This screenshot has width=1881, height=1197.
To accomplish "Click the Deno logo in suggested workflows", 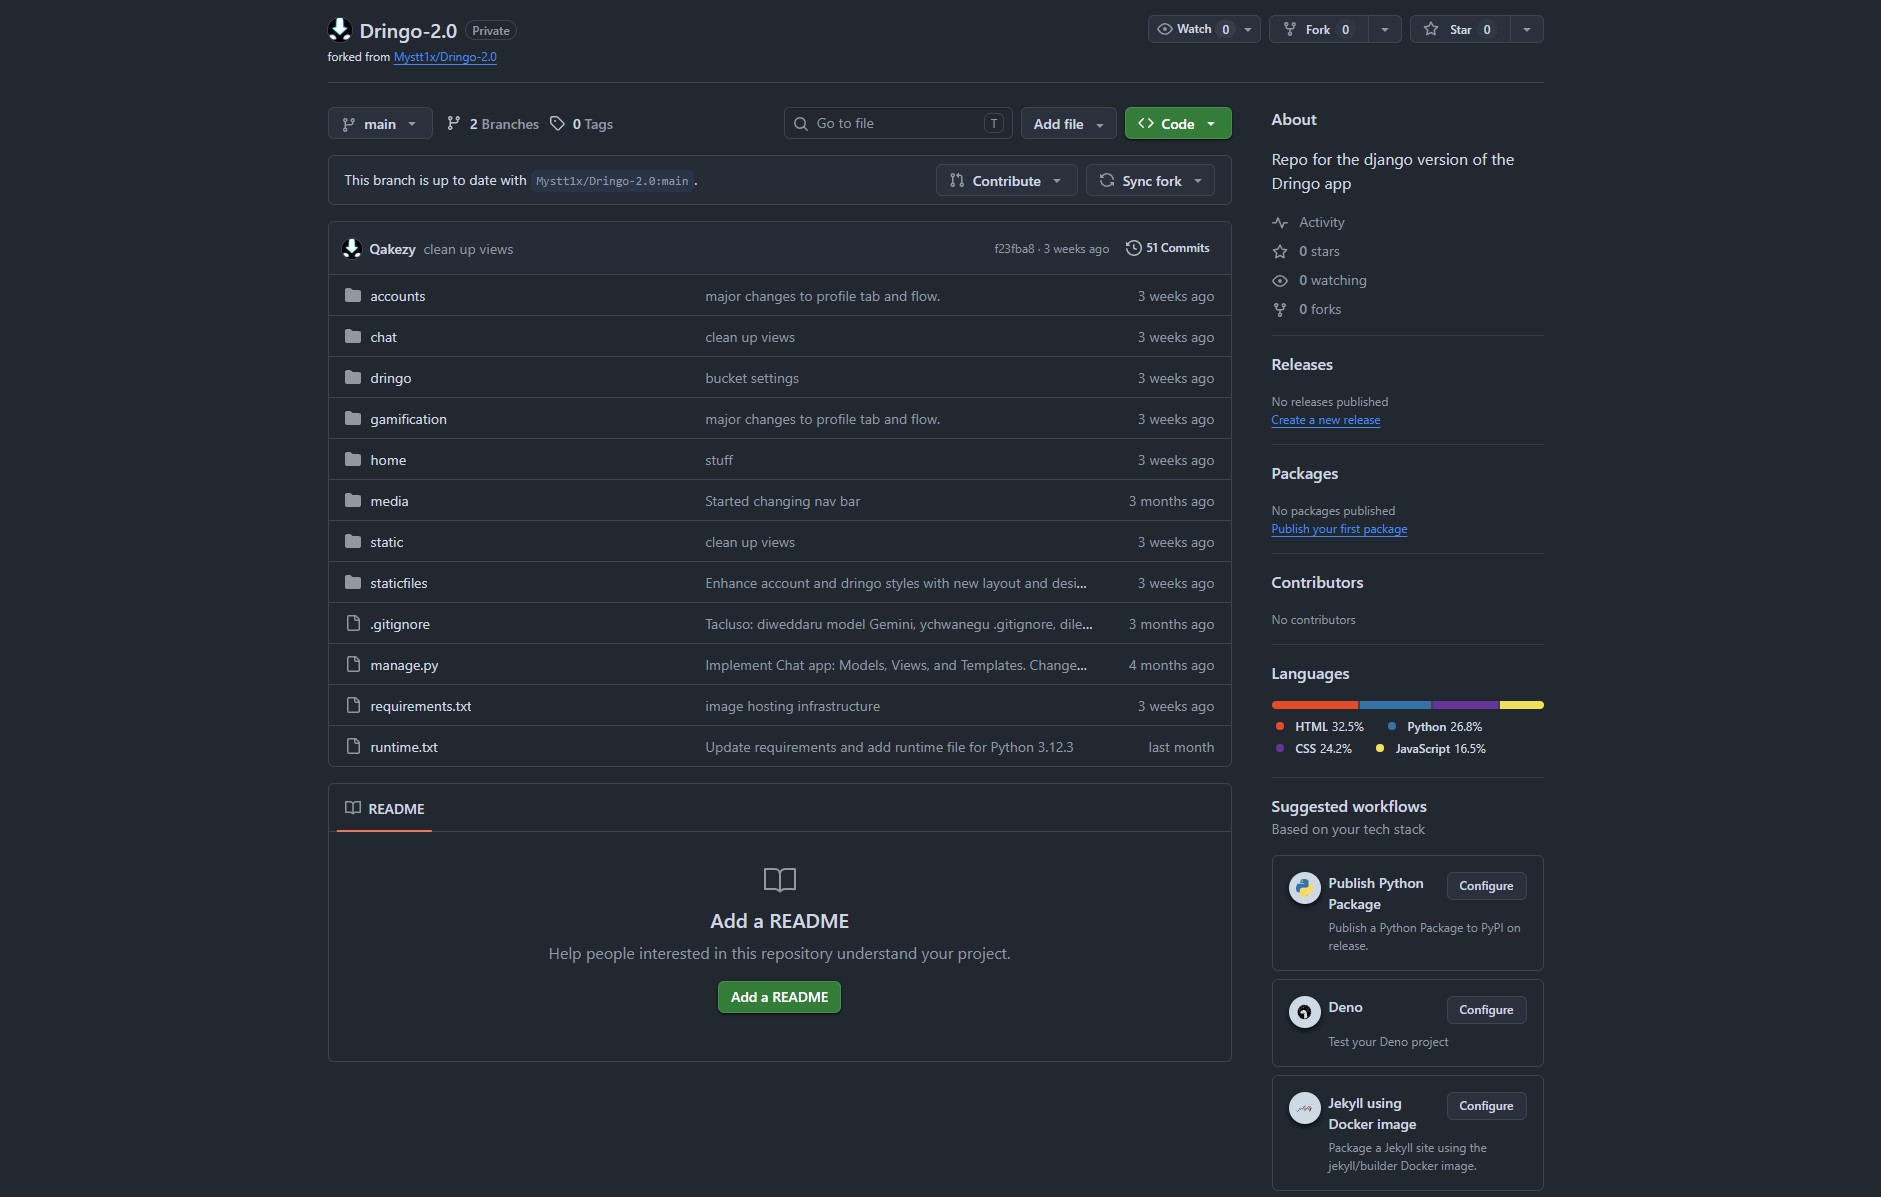I will tap(1304, 1011).
